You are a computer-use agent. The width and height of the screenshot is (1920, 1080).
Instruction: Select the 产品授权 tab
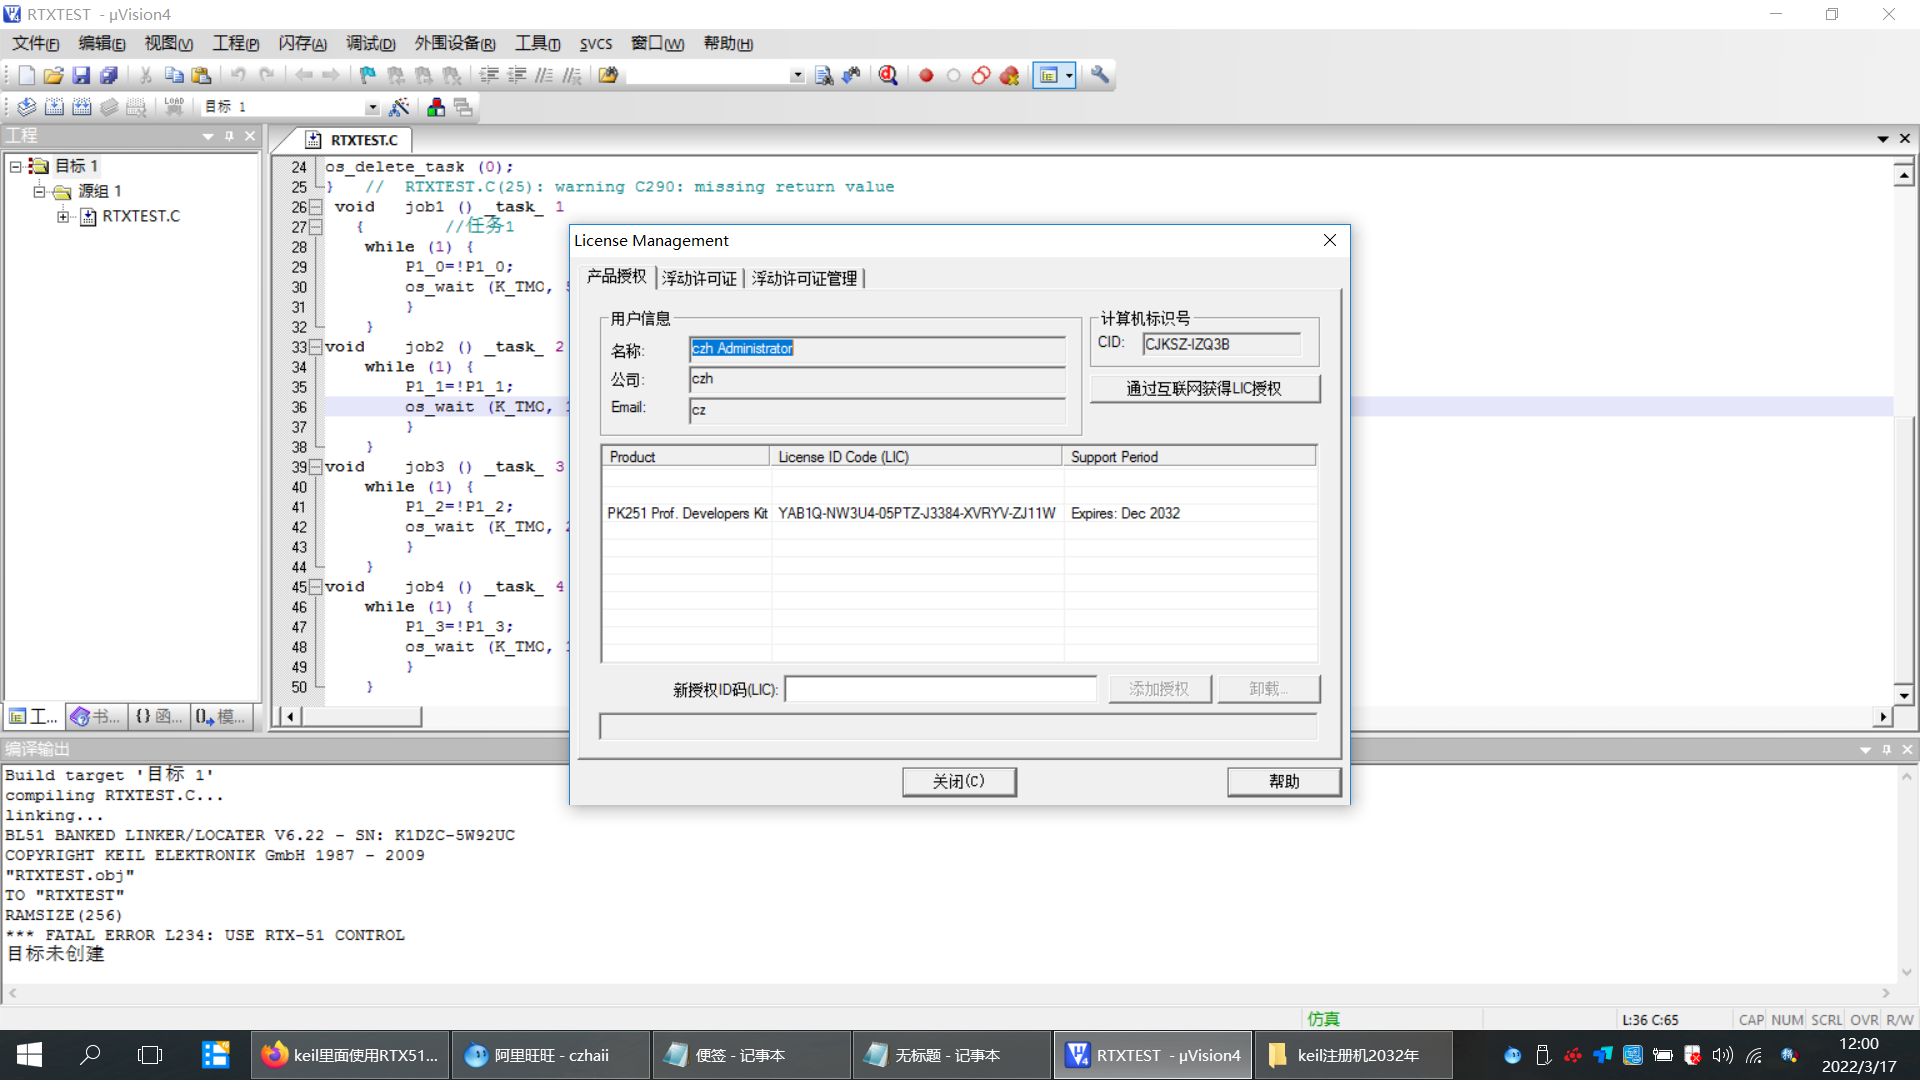pos(617,276)
